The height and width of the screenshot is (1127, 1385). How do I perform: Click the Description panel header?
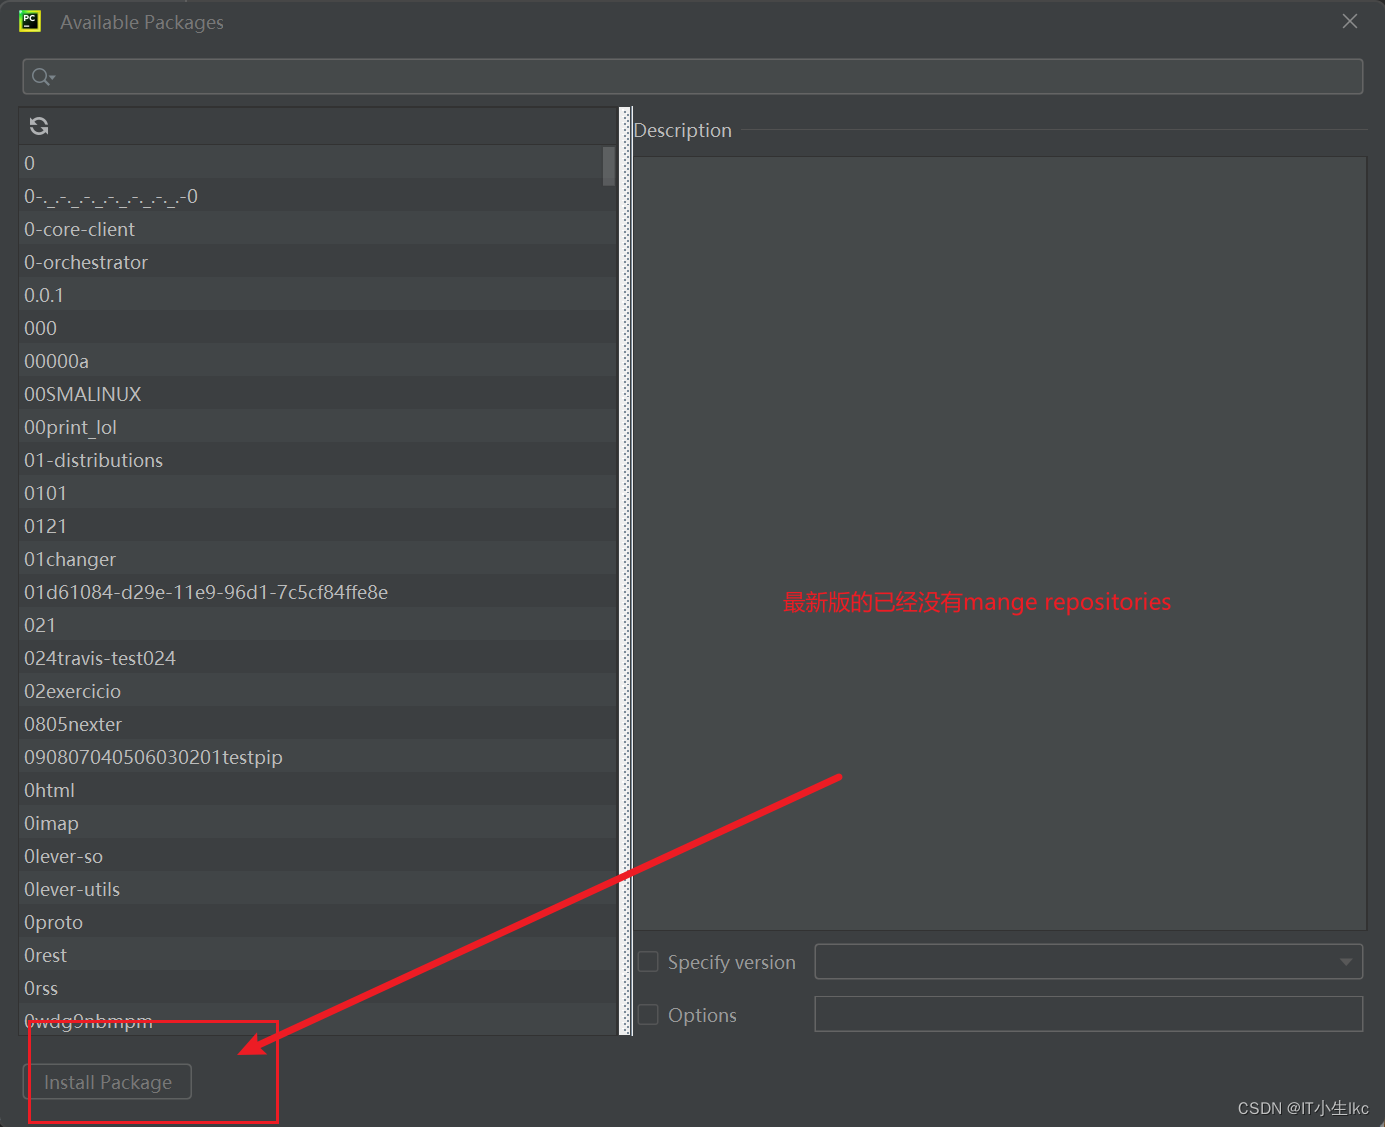pos(683,130)
